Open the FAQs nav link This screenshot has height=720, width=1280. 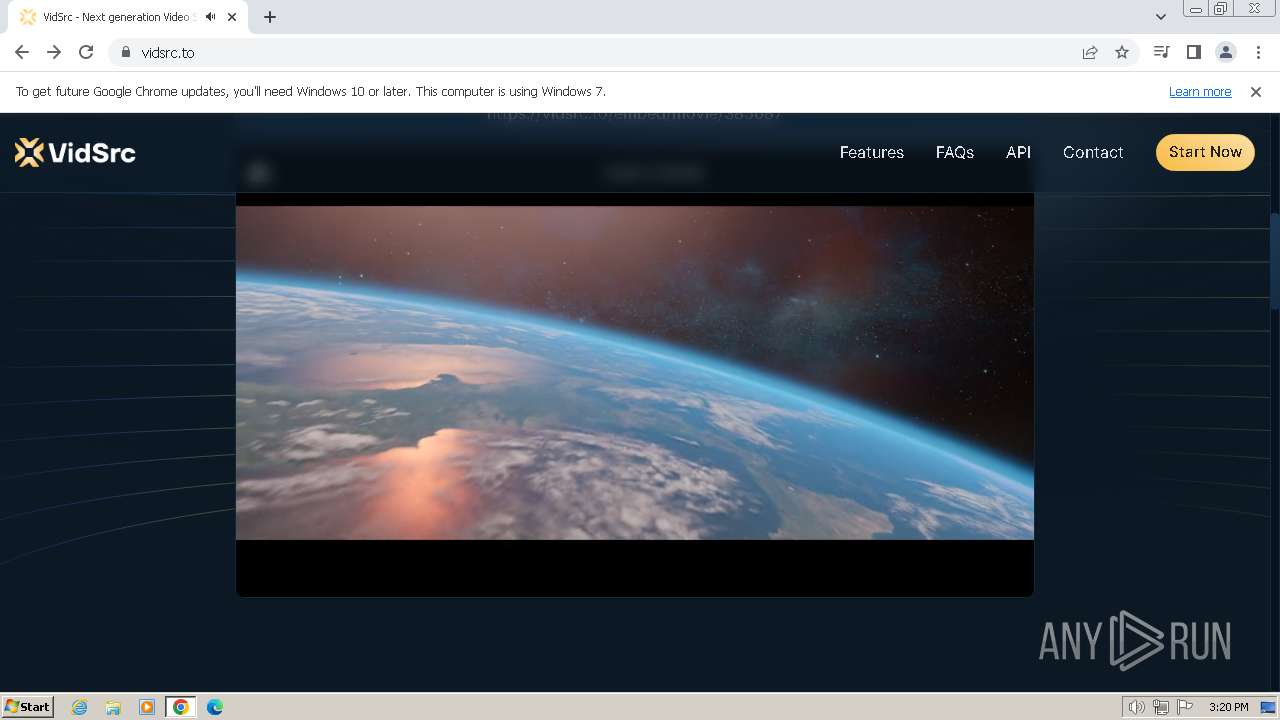(x=954, y=152)
